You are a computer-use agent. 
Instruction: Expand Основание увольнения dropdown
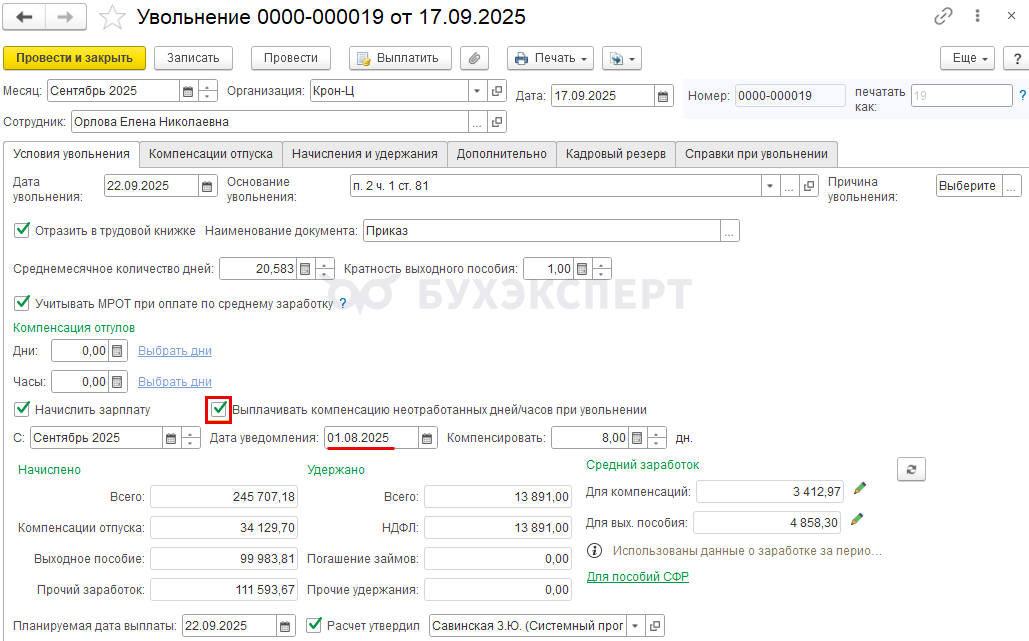[x=770, y=186]
